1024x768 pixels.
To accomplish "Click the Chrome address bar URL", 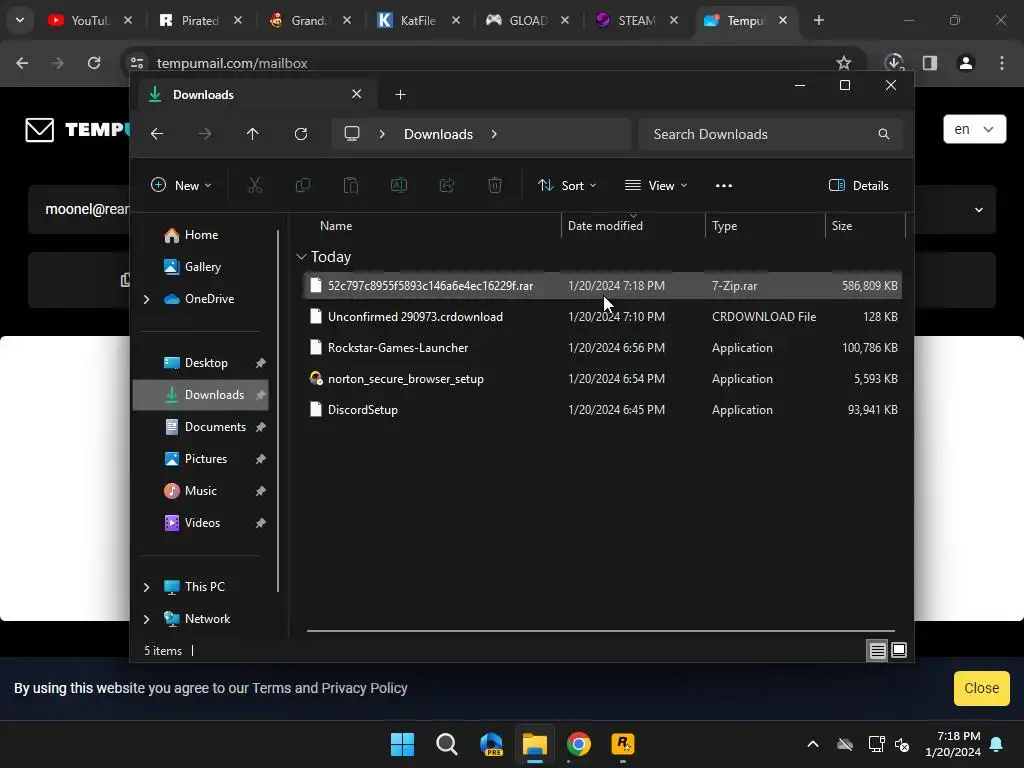I will (232, 63).
